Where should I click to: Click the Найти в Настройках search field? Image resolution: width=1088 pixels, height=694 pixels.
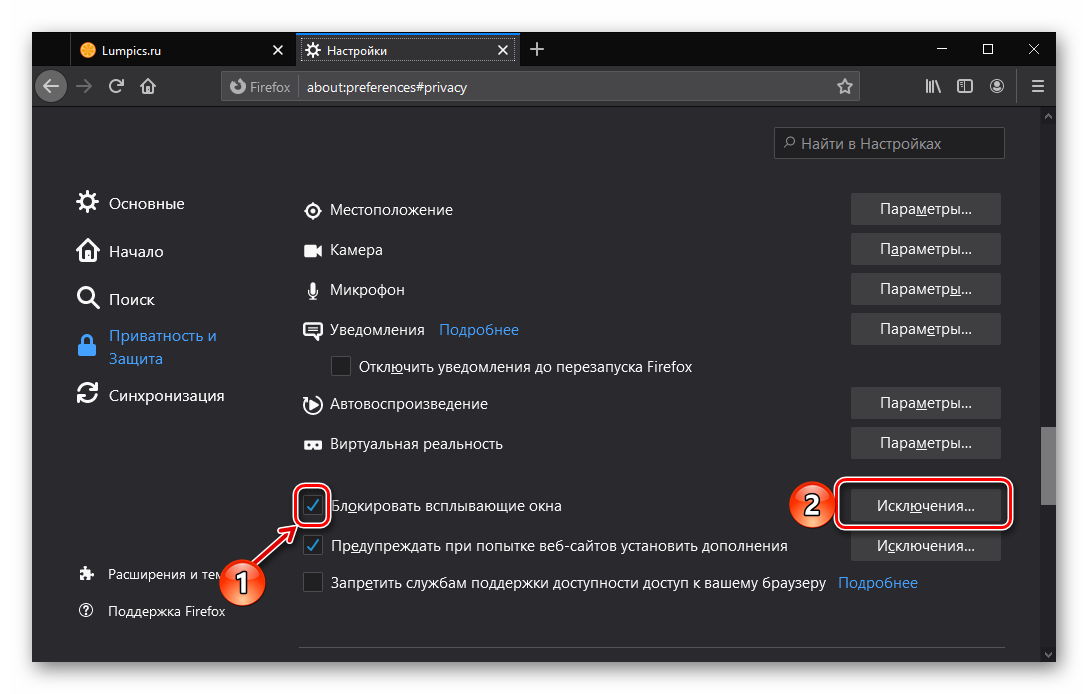click(x=889, y=143)
